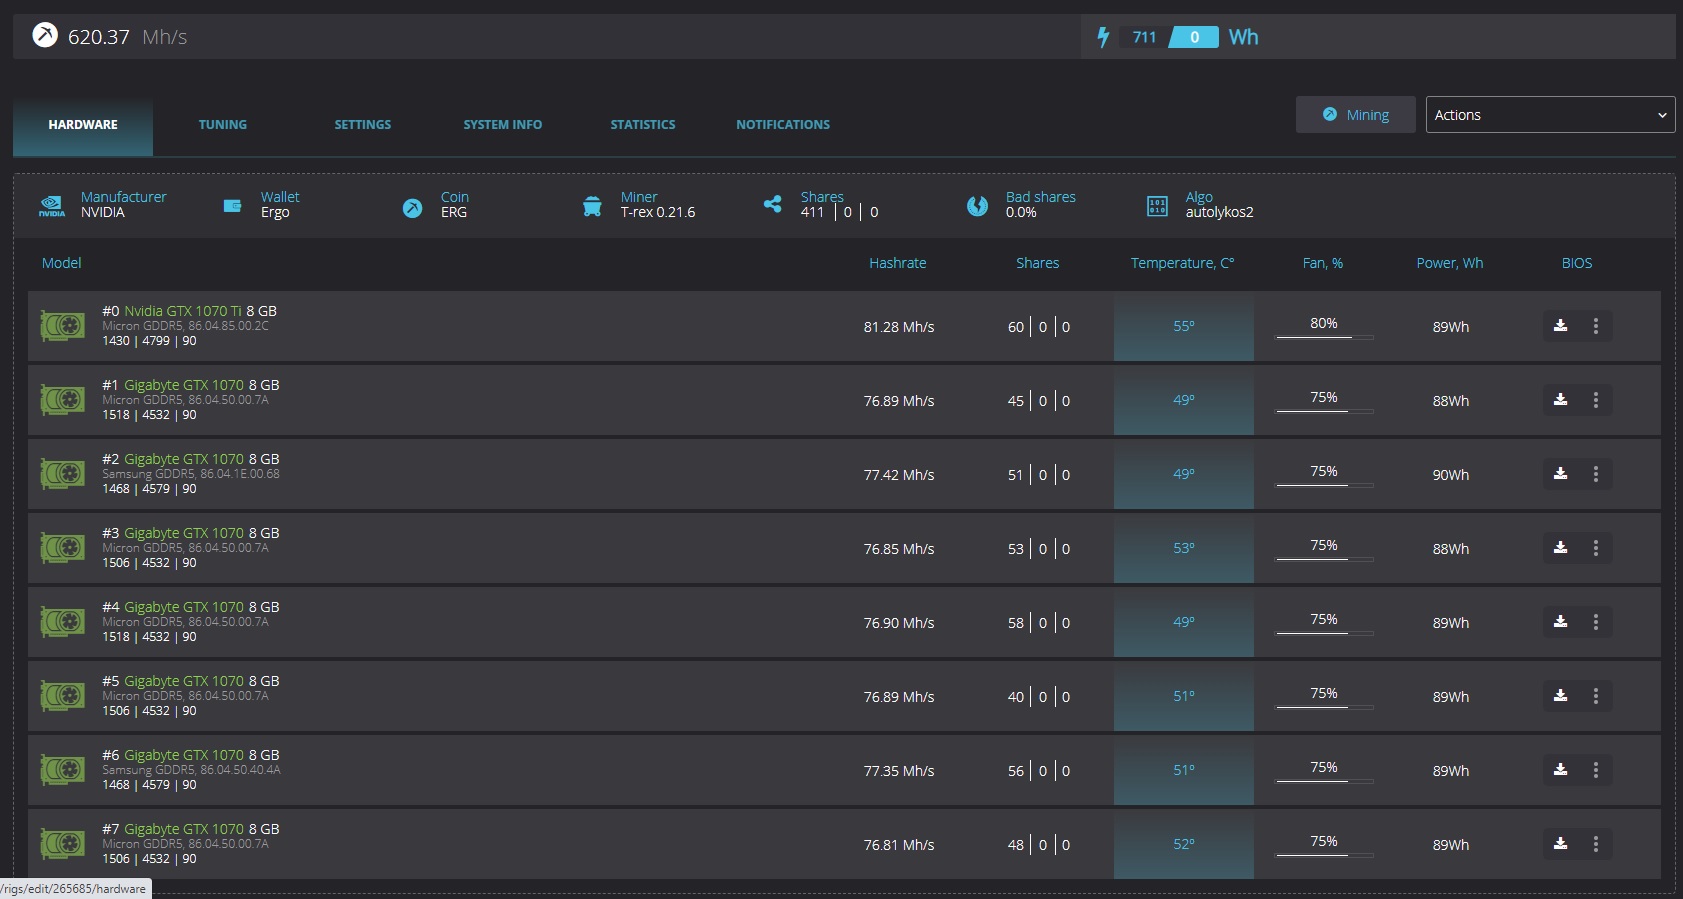Click the GPU card icon for #1
Screen dimensions: 1683x899
coord(62,400)
